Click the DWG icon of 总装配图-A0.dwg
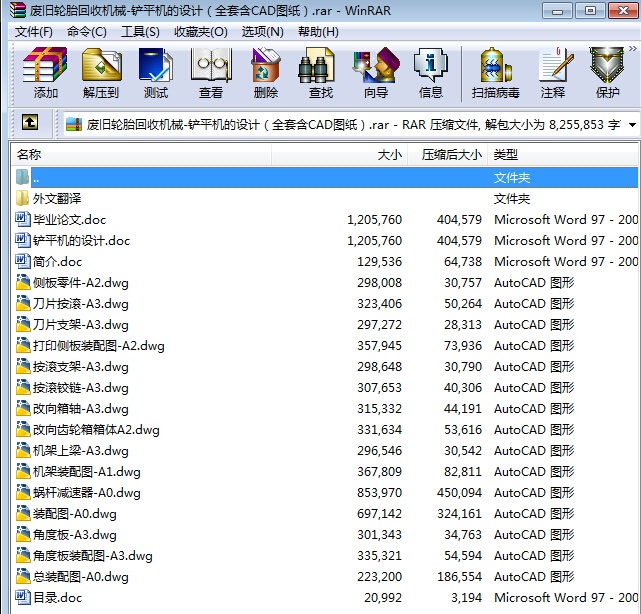 pos(22,576)
